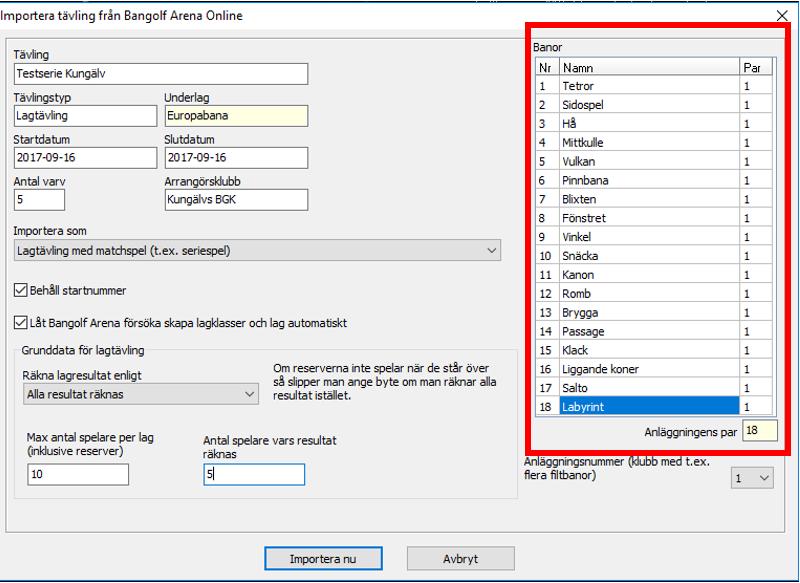This screenshot has width=800, height=583.
Task: Open the Importera som dropdown
Action: pyautogui.click(x=257, y=250)
